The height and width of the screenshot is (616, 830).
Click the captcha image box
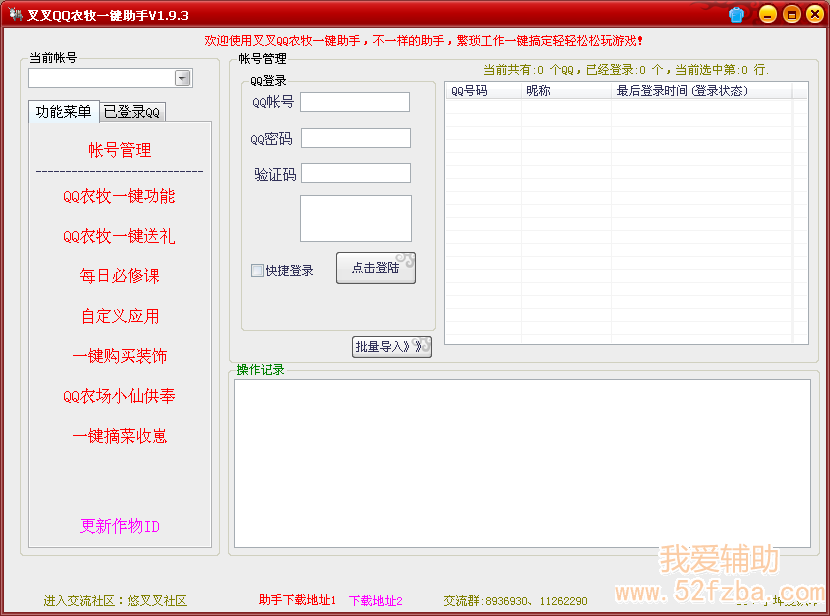tap(356, 219)
